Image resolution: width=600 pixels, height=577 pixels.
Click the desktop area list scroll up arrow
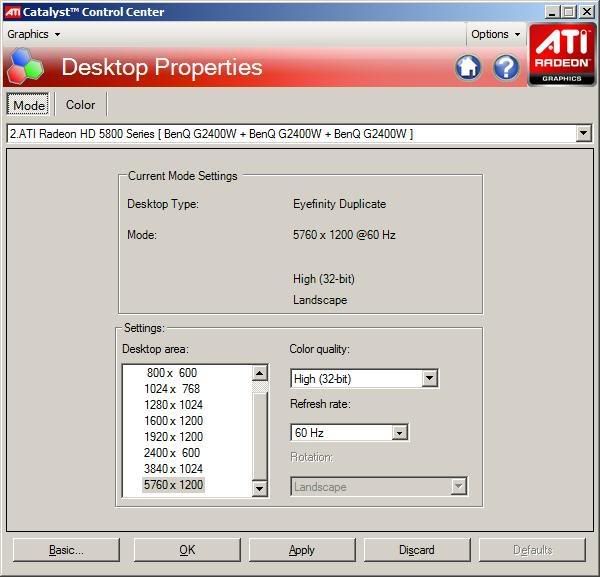(259, 373)
